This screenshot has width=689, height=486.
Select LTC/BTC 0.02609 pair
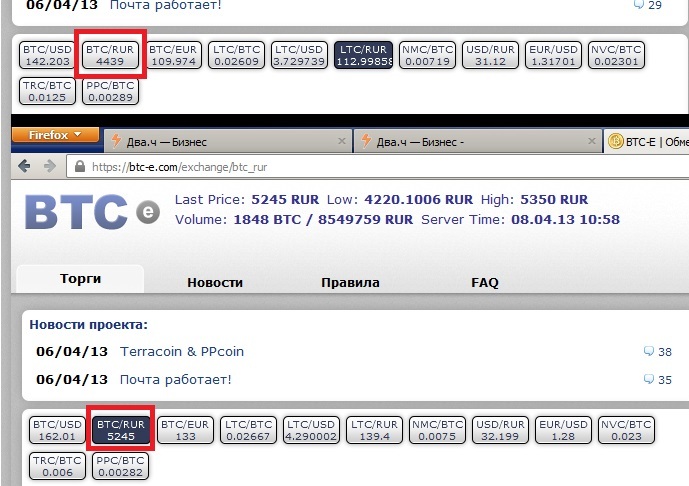(236, 55)
